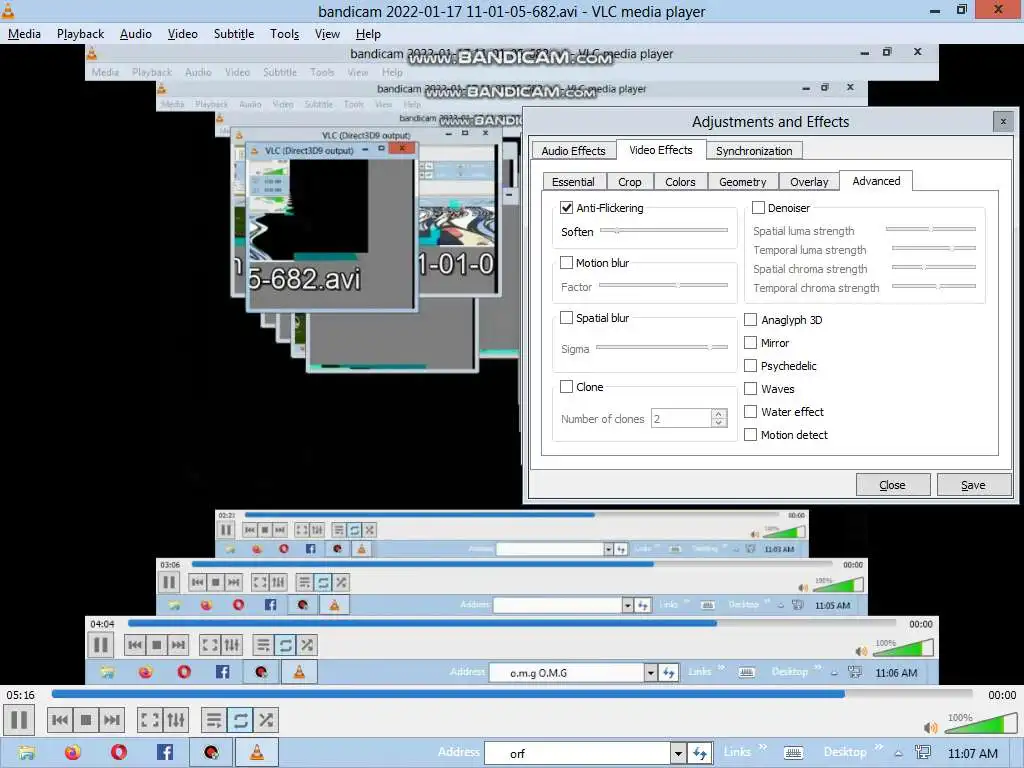Click the Close button in Adjustments and Effects
This screenshot has height=768, width=1024.
(893, 485)
